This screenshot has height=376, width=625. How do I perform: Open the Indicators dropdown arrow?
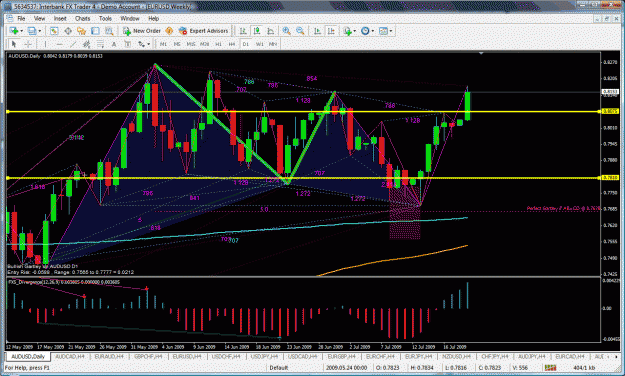point(354,31)
